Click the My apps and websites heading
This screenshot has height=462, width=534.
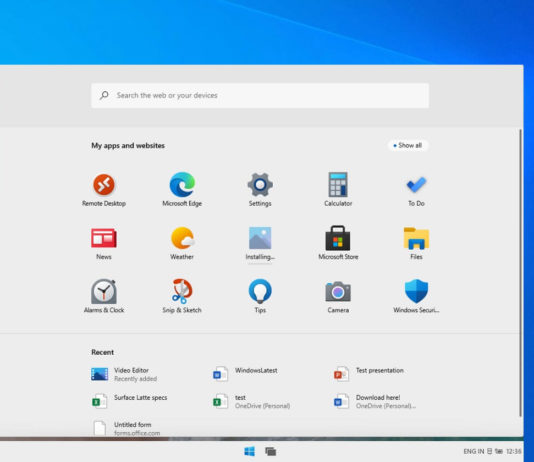point(128,145)
